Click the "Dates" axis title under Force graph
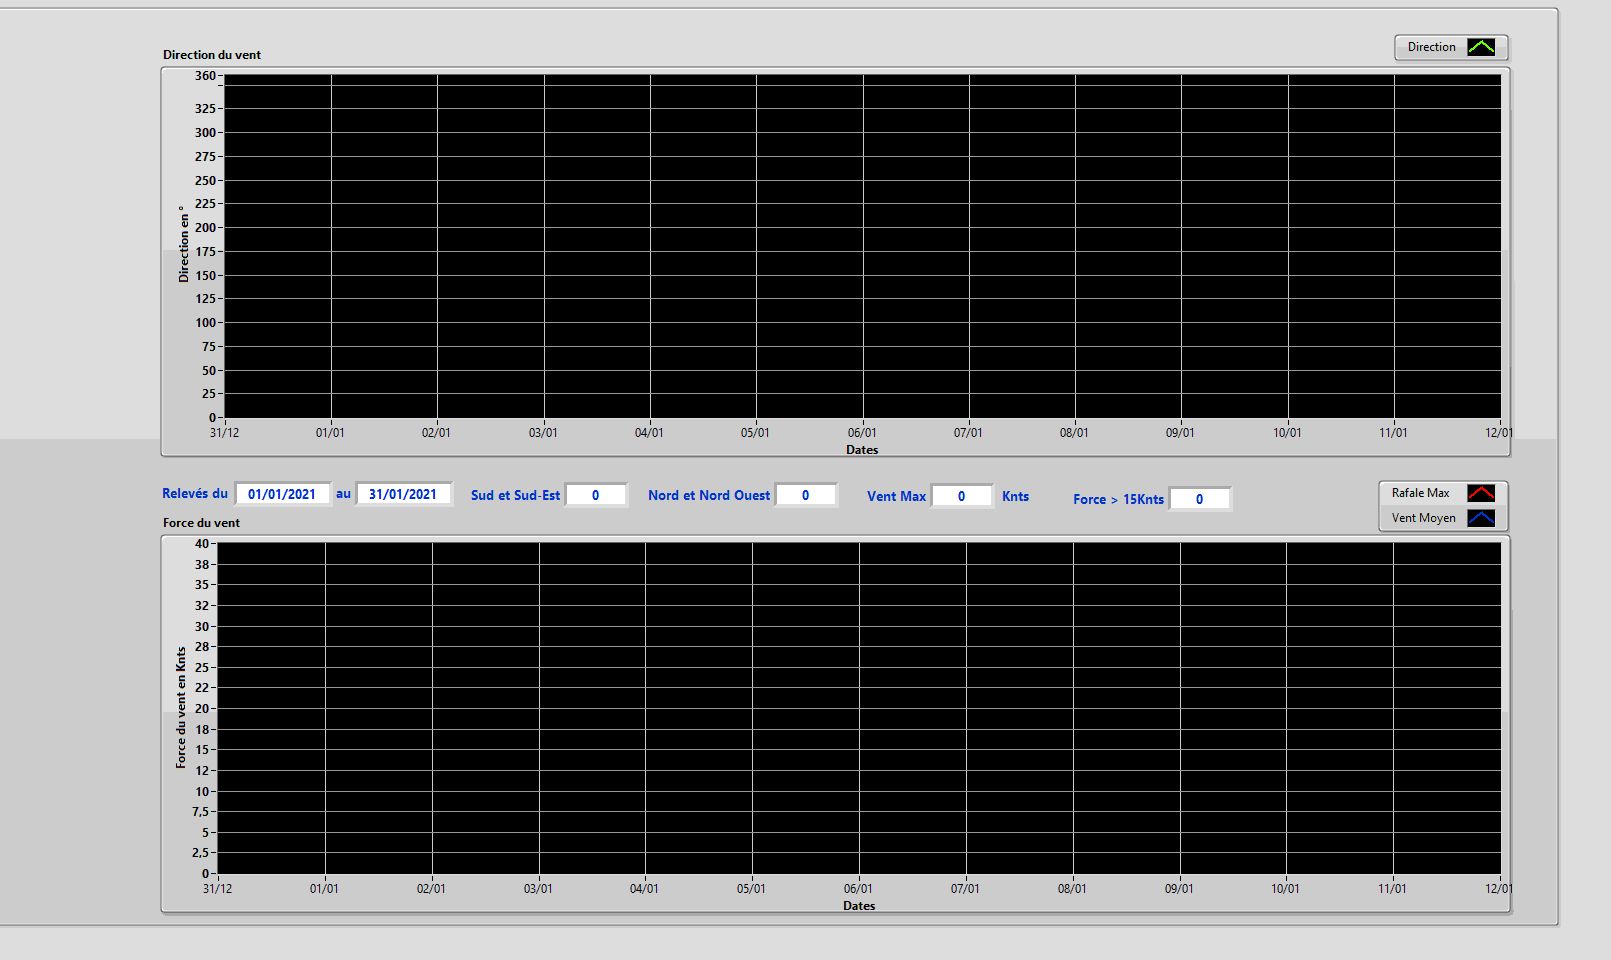Image resolution: width=1611 pixels, height=960 pixels. coord(859,906)
